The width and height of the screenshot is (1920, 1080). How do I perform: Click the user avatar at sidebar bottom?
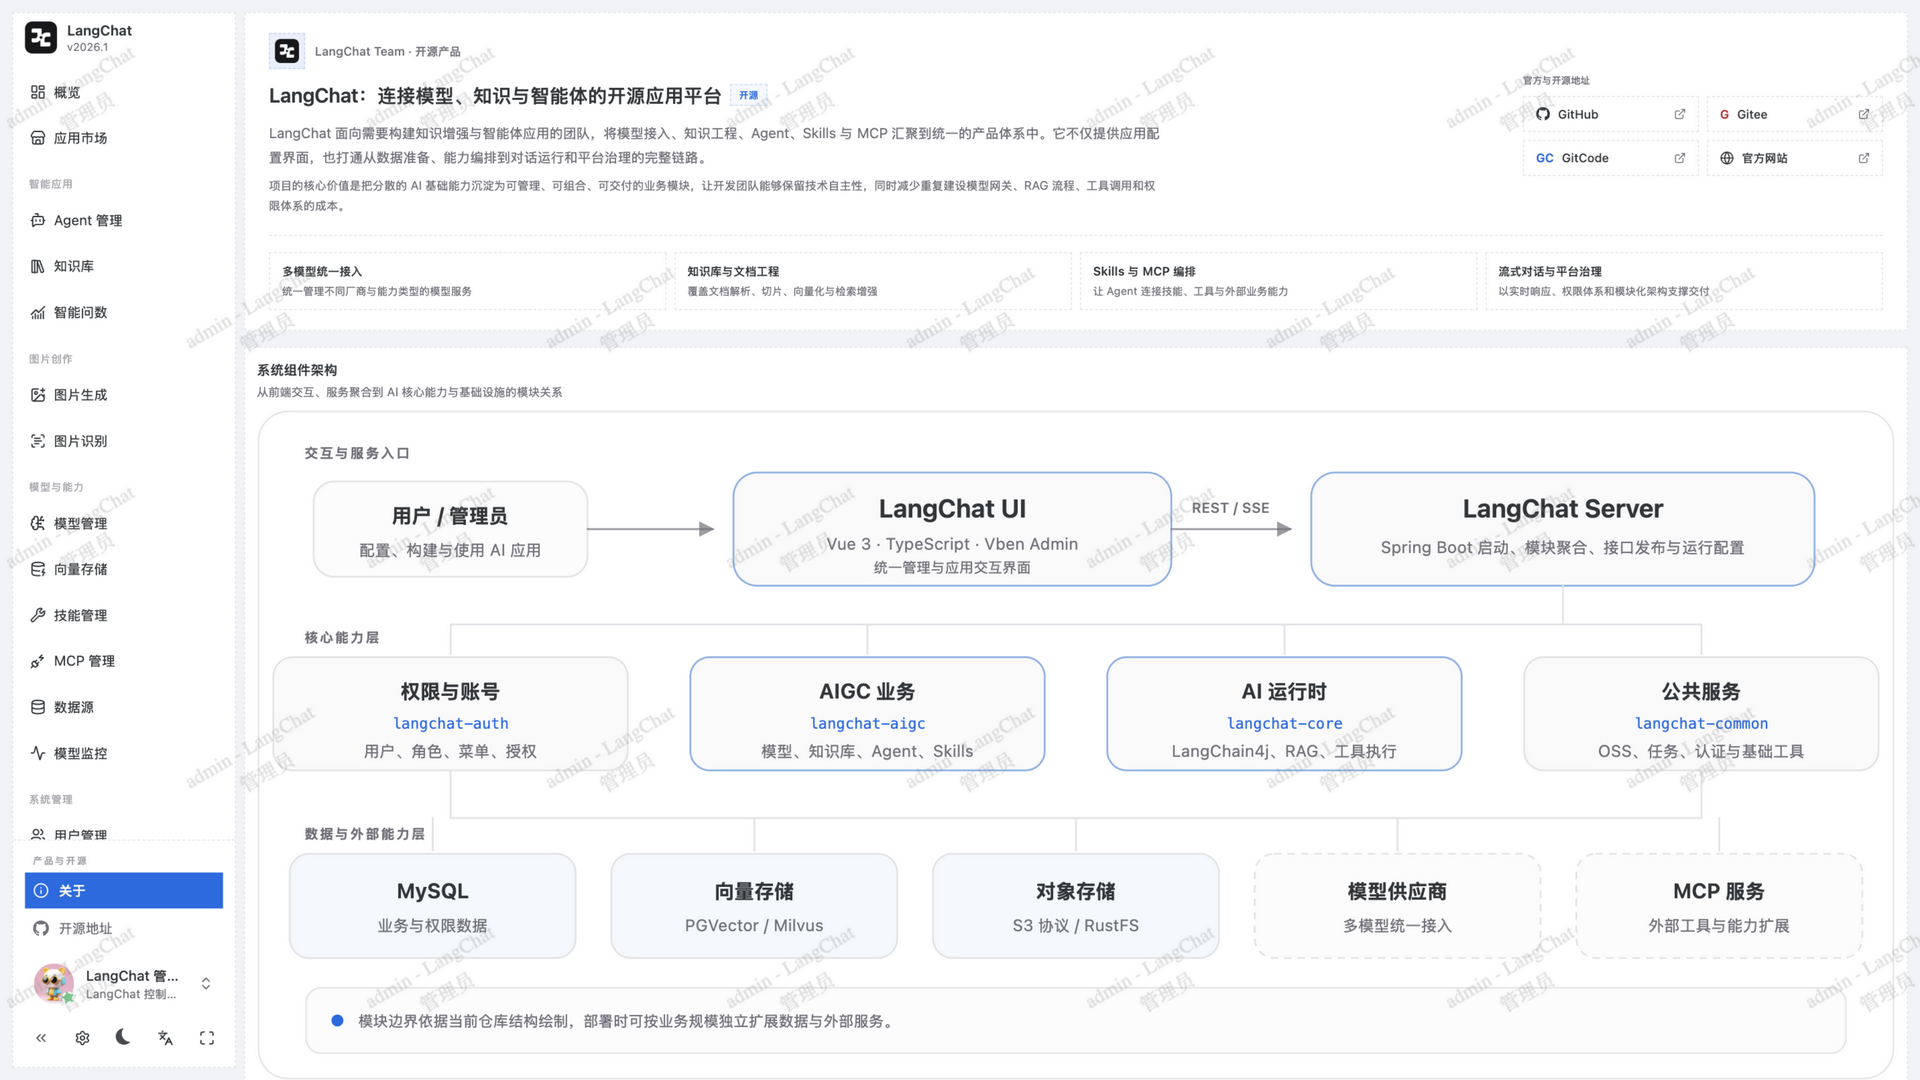click(x=53, y=983)
